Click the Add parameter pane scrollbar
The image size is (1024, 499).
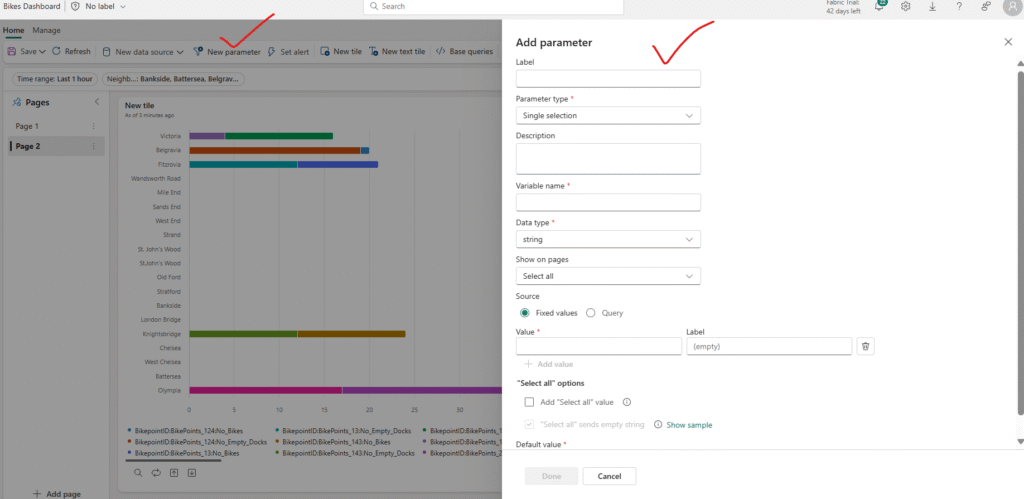[x=1019, y=240]
